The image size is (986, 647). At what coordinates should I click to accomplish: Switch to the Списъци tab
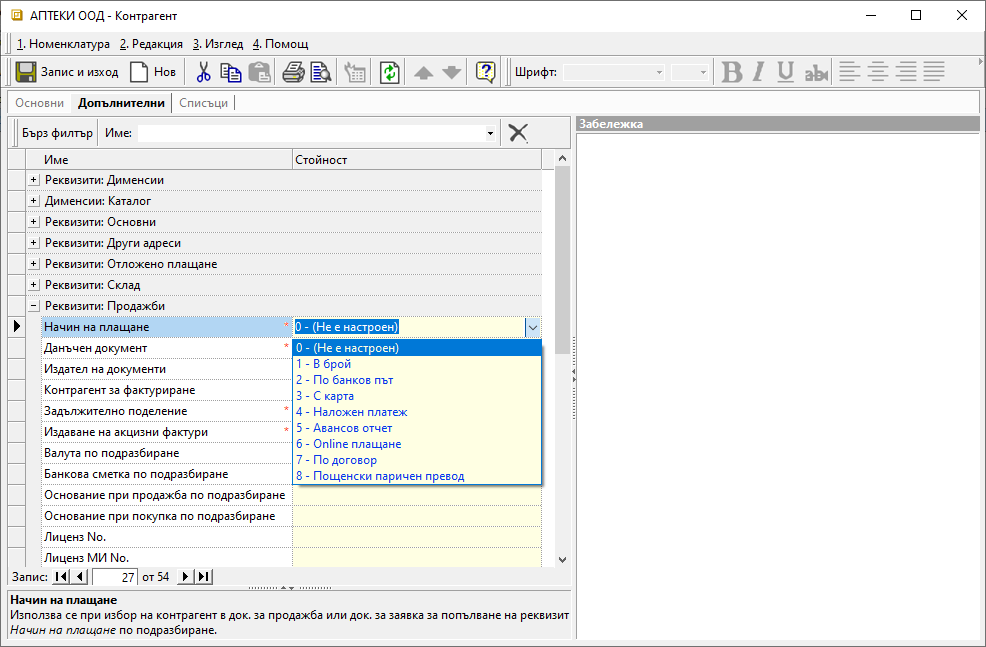point(204,103)
